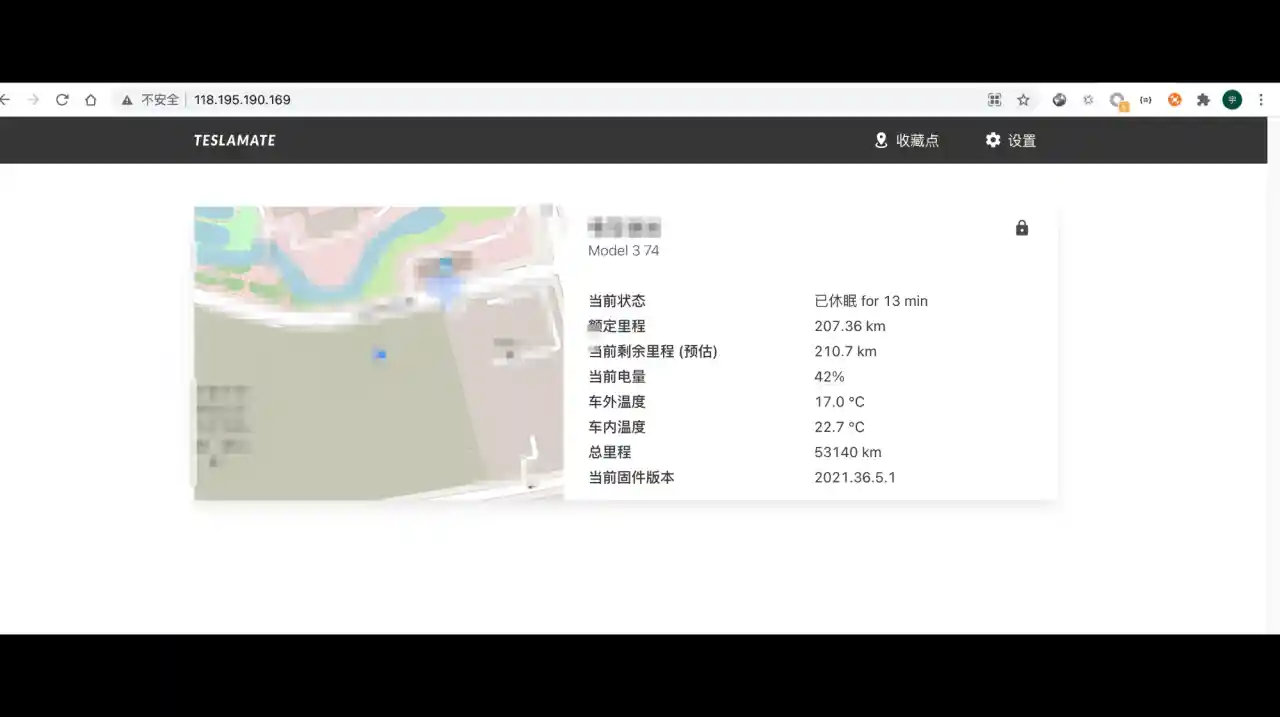The height and width of the screenshot is (717, 1280).
Task: Open the tab groups grid icon
Action: coord(994,99)
